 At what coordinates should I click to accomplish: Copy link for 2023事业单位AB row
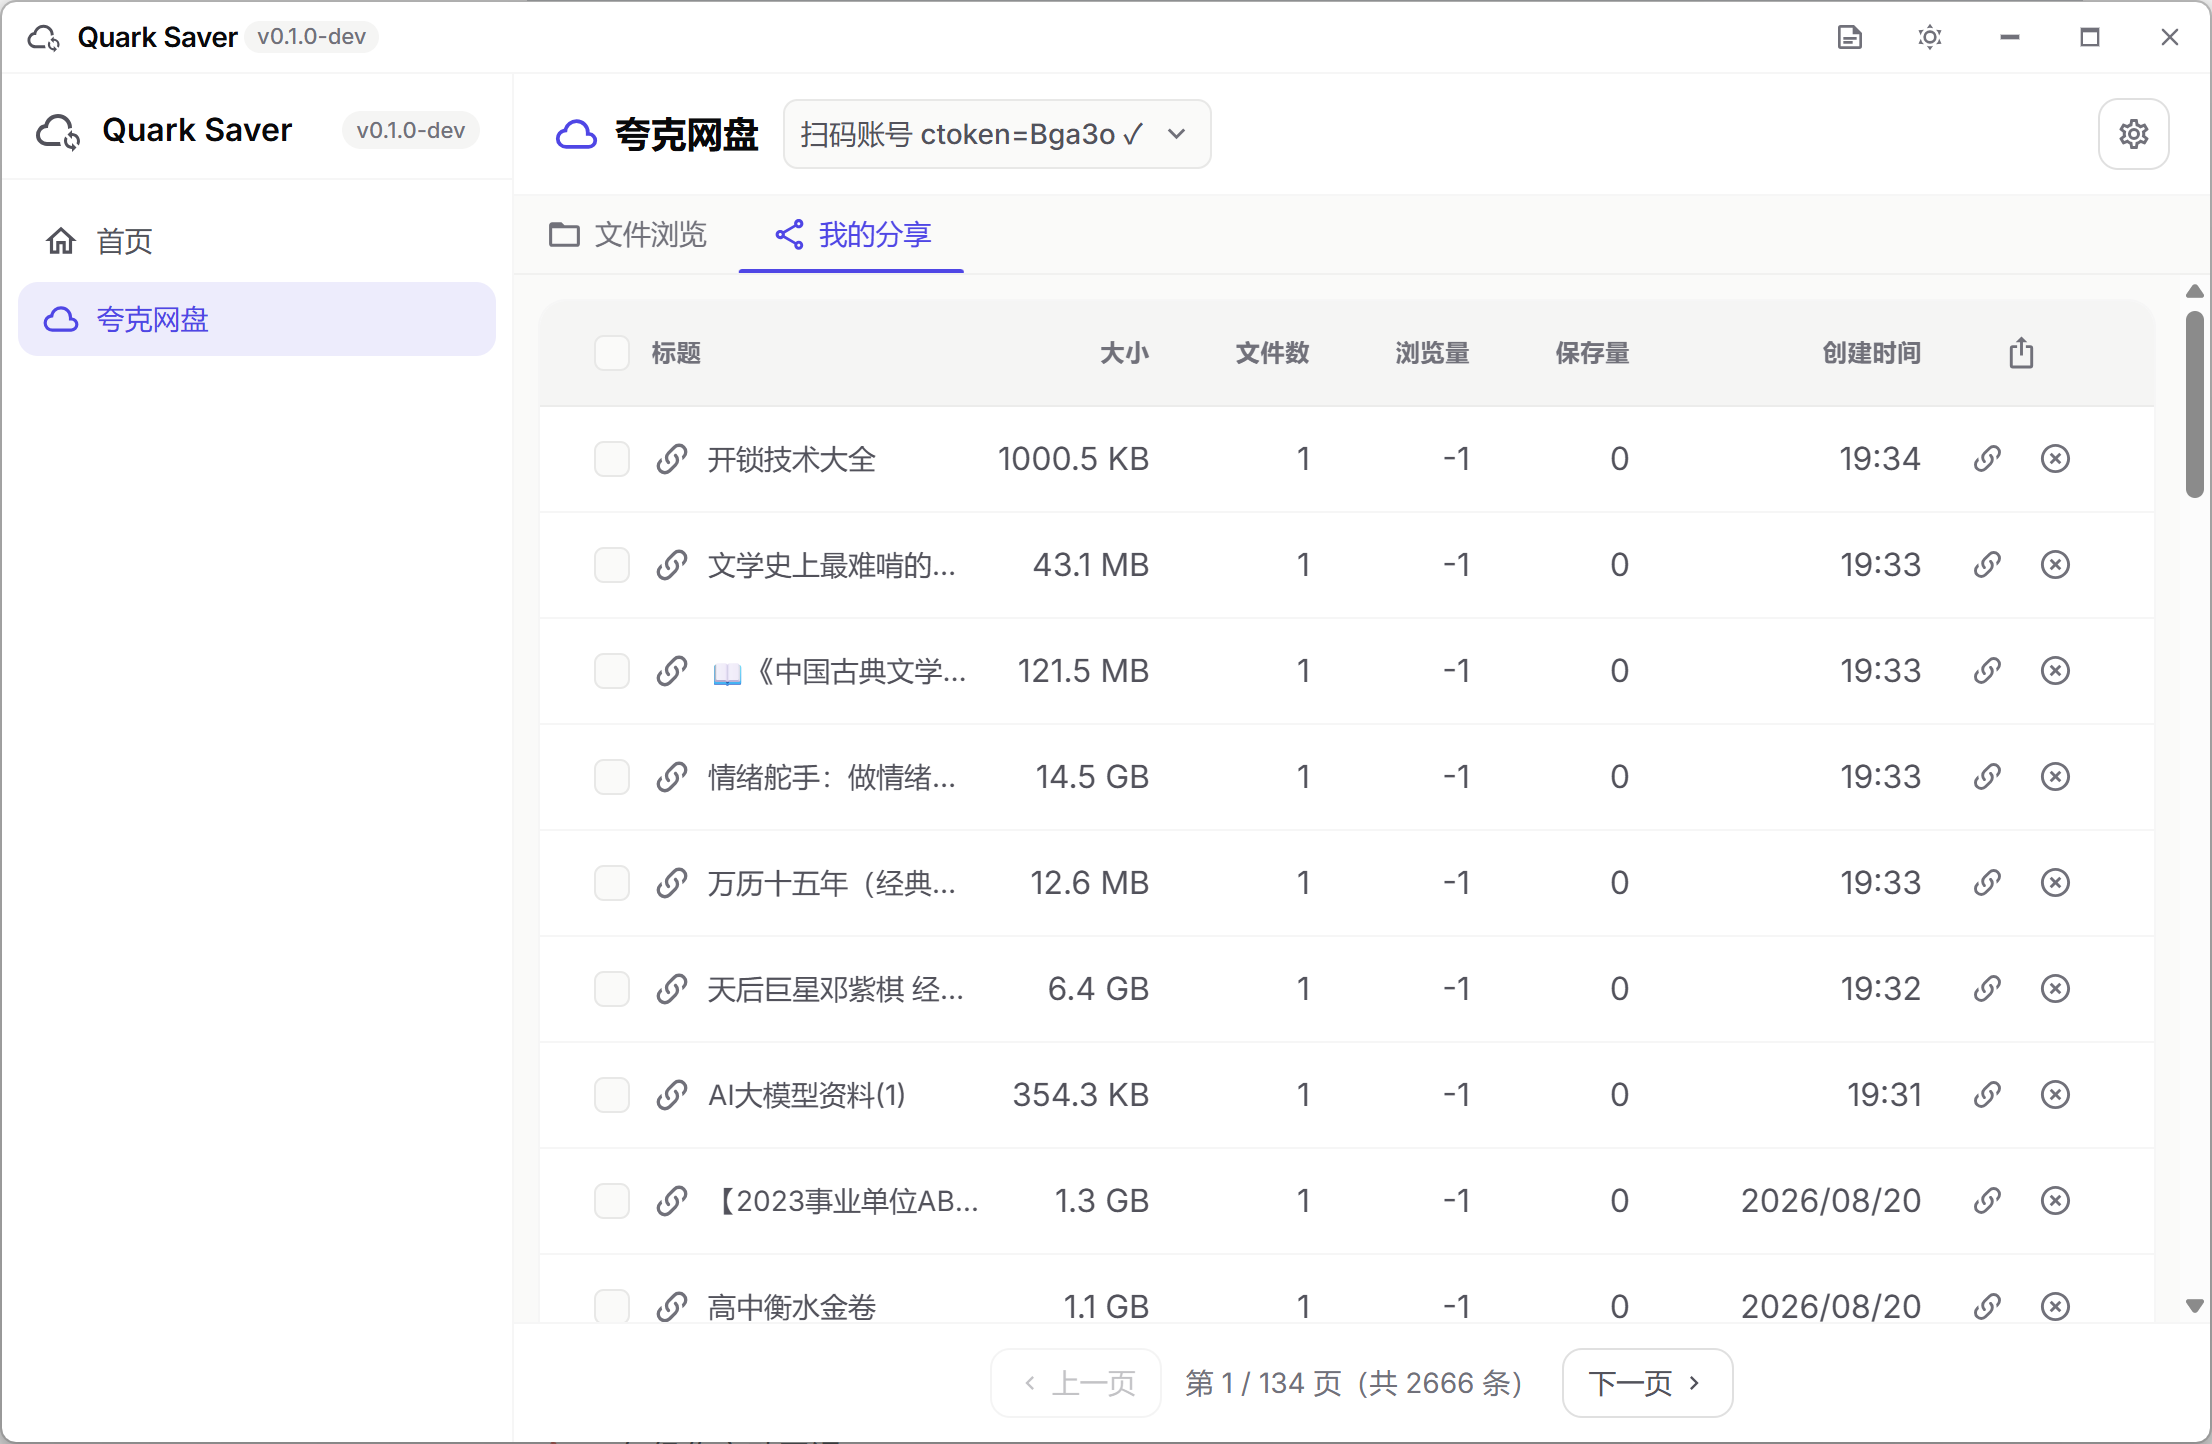coord(1987,1201)
